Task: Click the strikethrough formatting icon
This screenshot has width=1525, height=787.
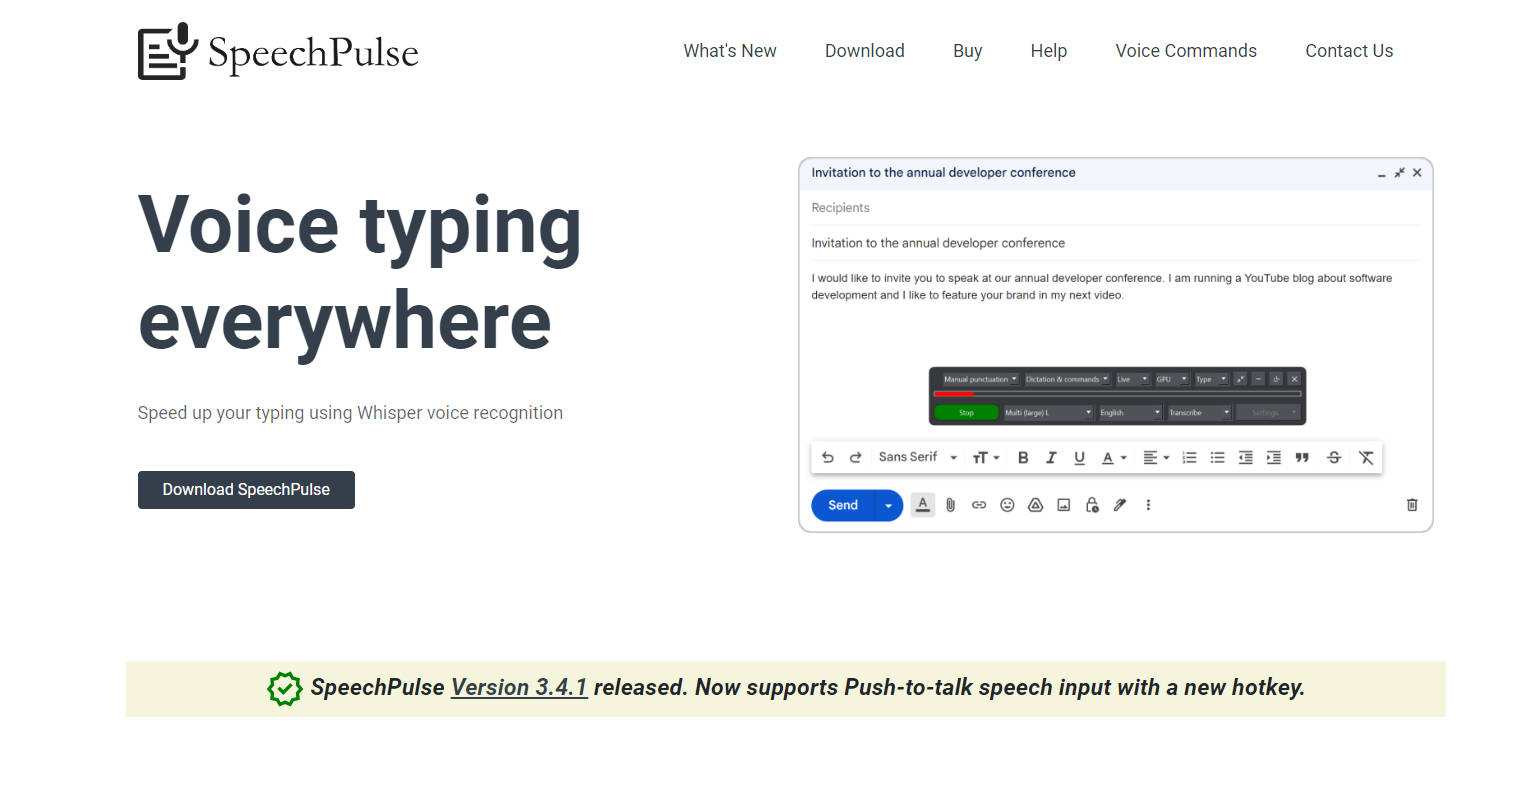Action: (x=1333, y=457)
